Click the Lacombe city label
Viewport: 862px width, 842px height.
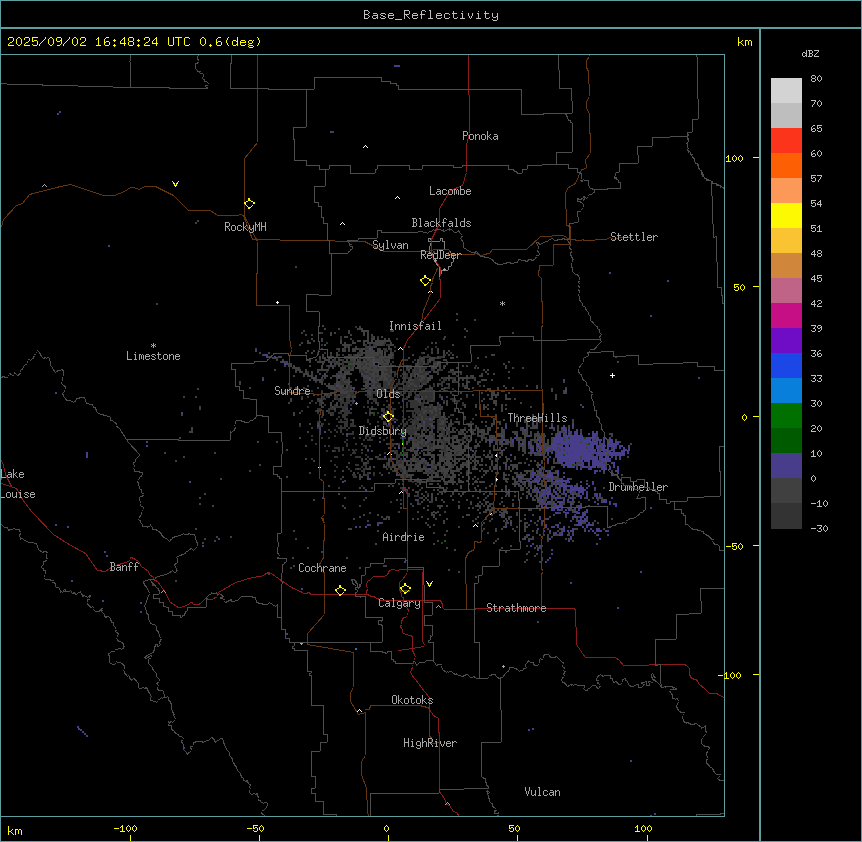click(450, 191)
